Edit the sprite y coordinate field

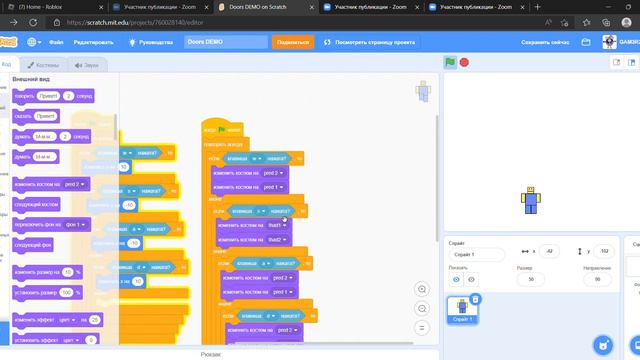604,251
